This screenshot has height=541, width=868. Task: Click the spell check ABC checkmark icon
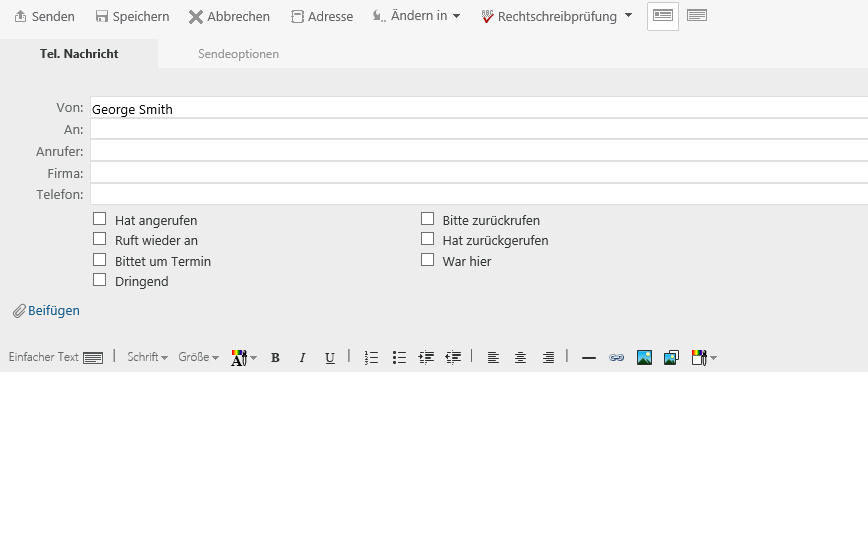[x=487, y=17]
